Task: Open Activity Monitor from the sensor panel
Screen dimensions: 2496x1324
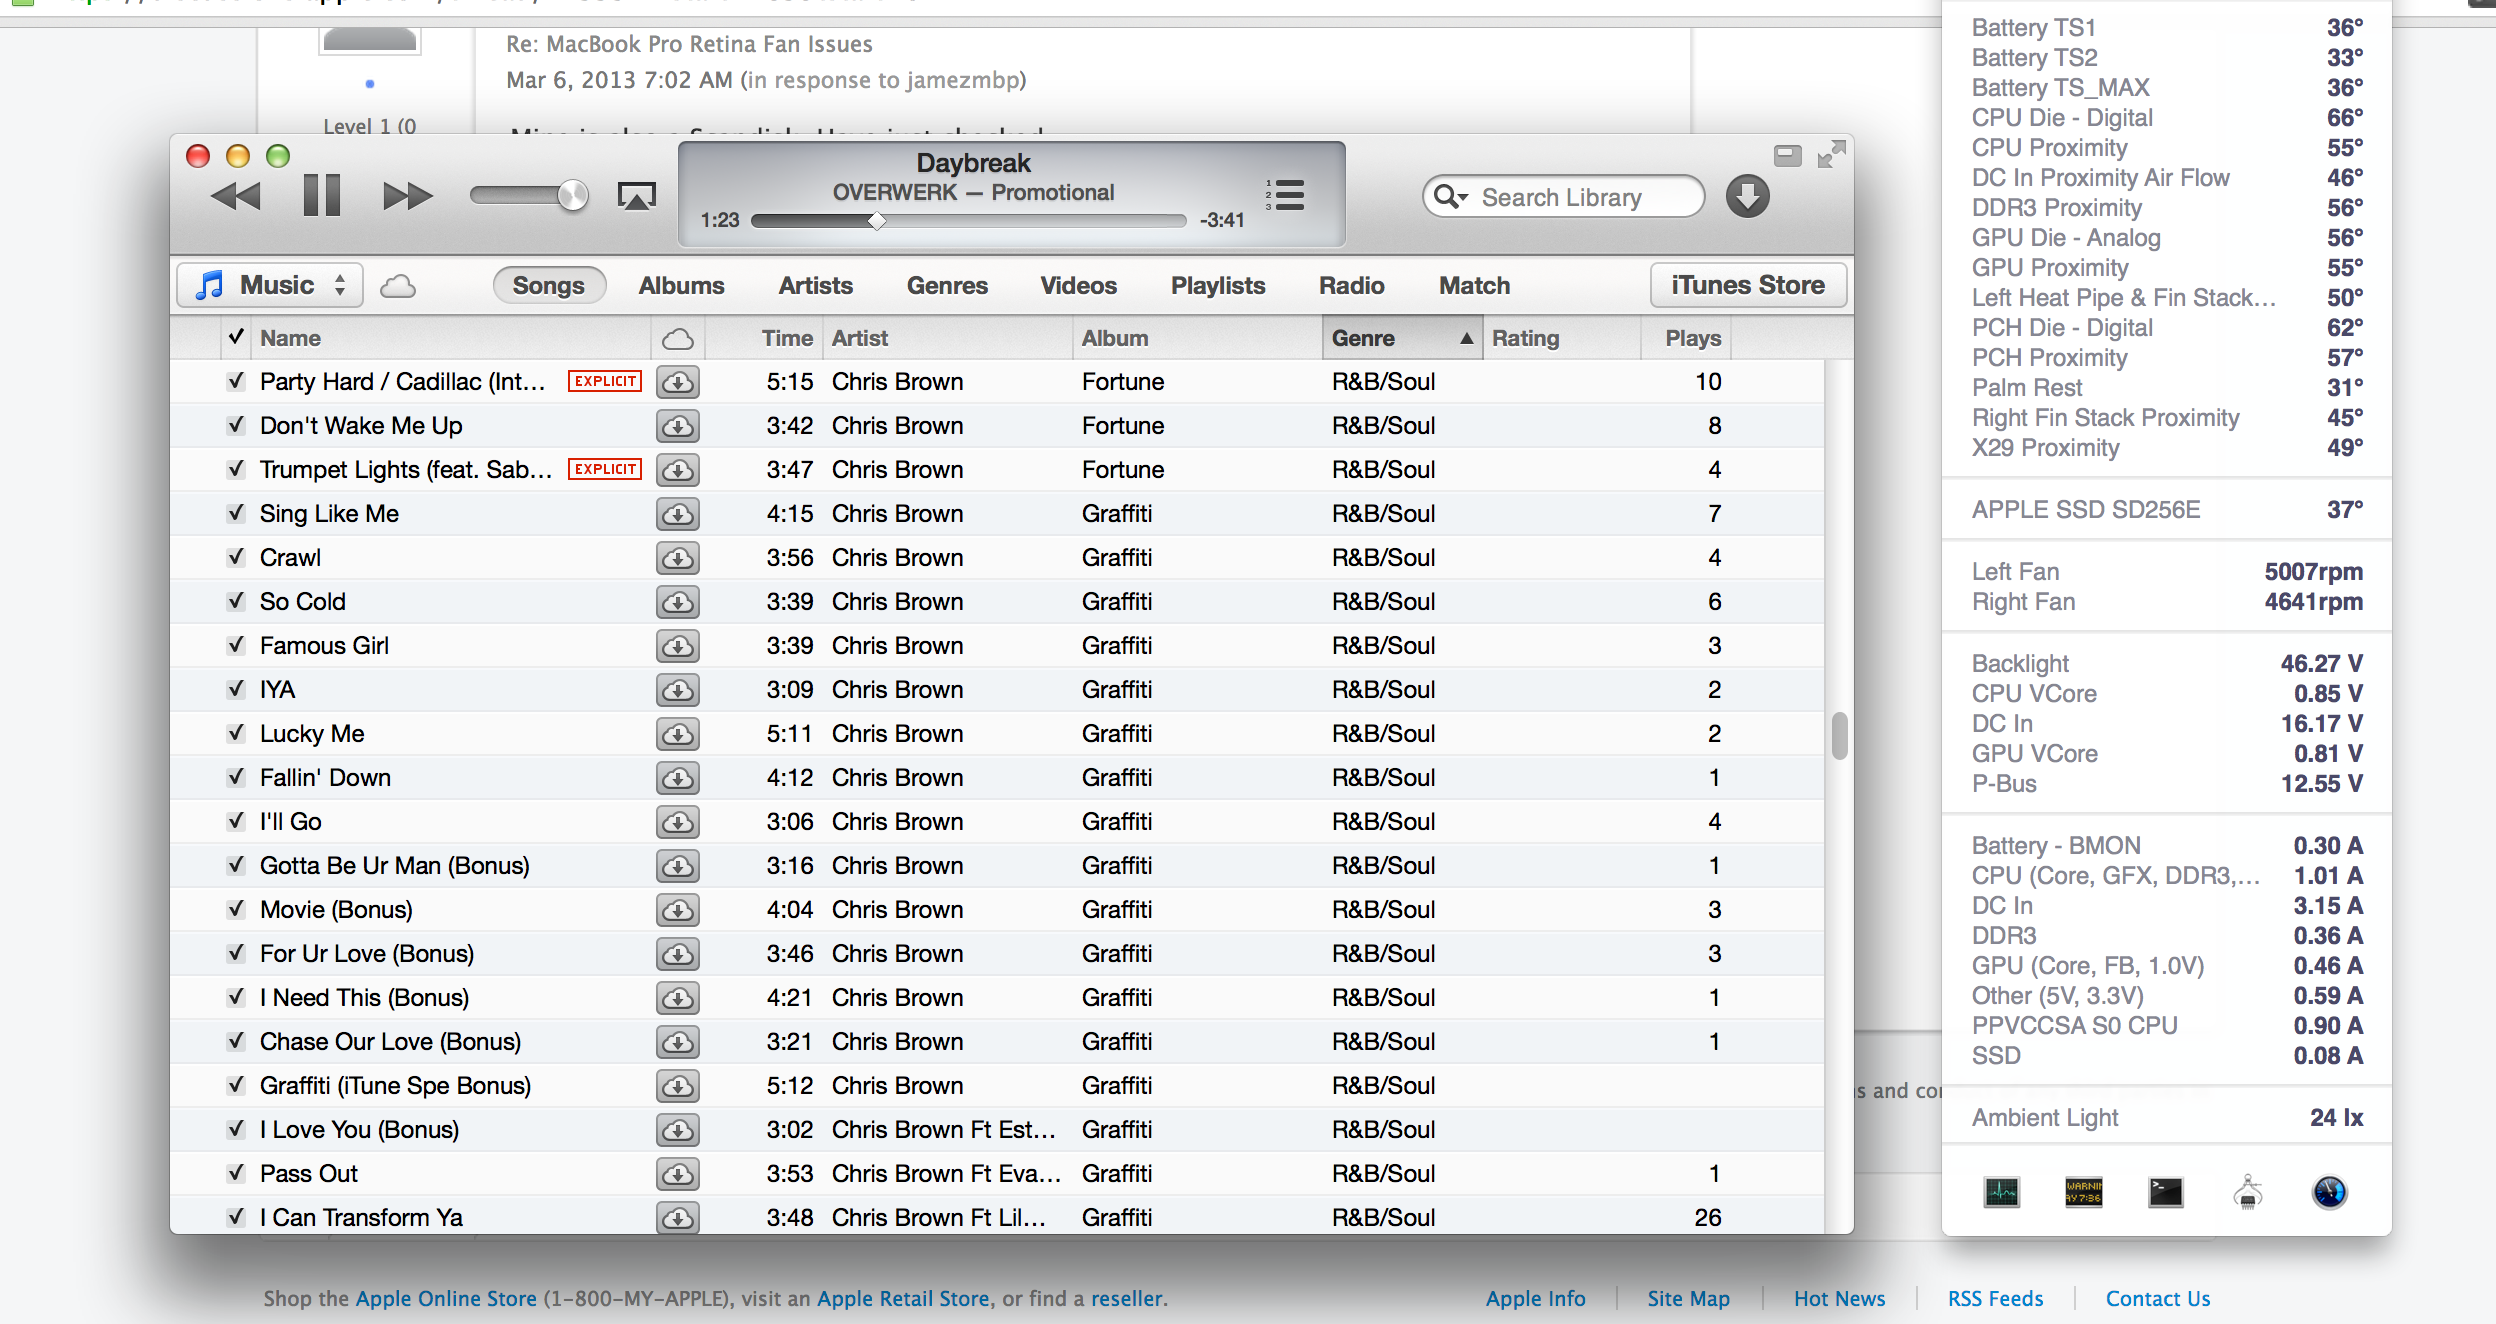Action: 2002,1192
